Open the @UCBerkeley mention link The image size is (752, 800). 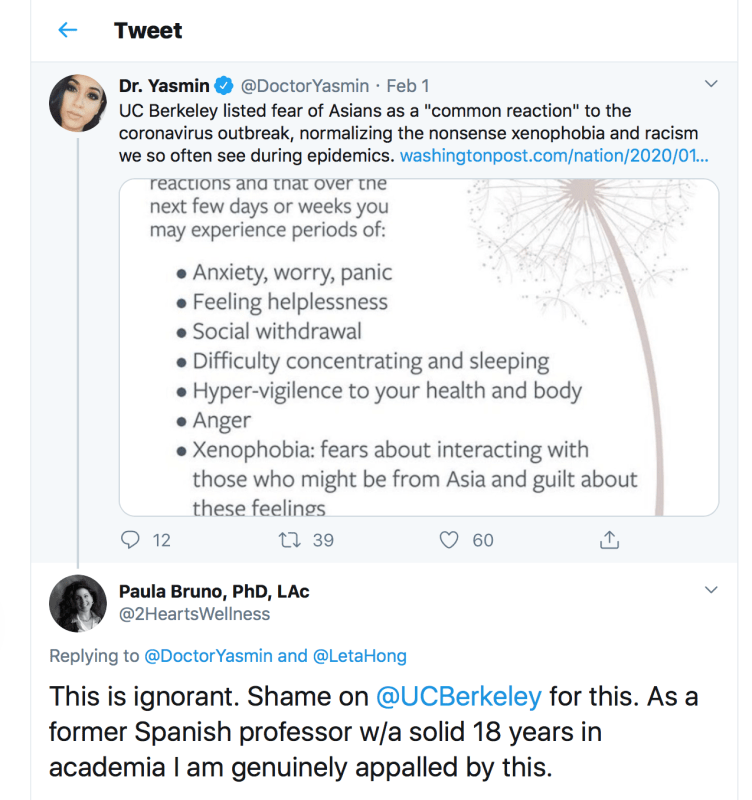pos(458,696)
